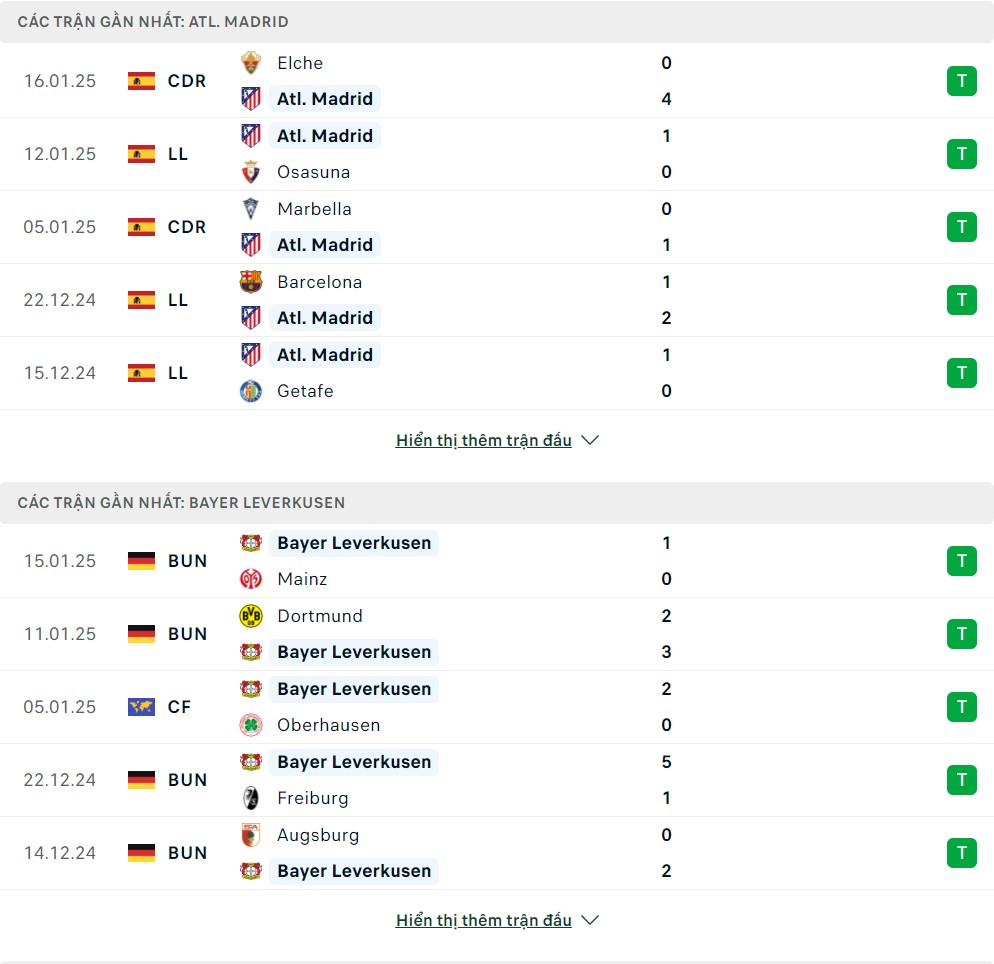Open 'Hiển thị thêm trận đấu' under Atl. Madrid

point(484,440)
